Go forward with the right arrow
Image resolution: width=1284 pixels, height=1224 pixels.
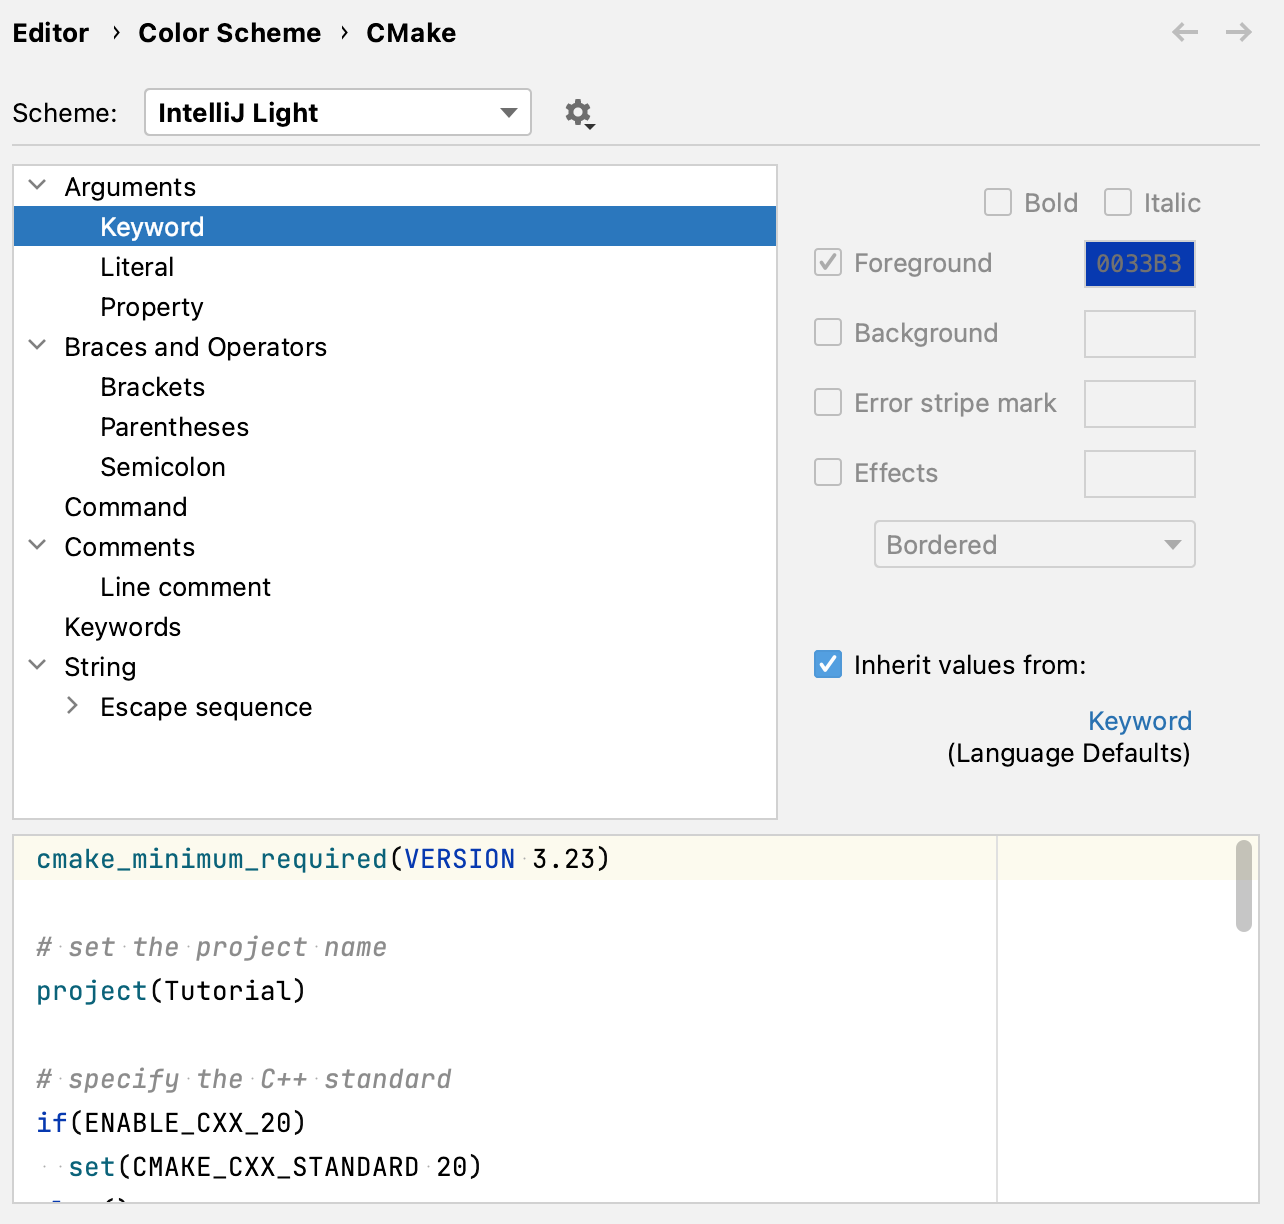1239,33
